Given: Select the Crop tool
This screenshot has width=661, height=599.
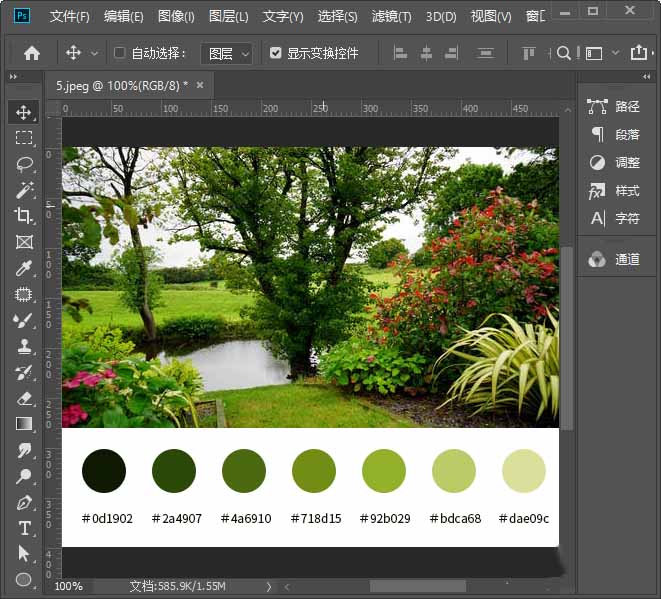Looking at the screenshot, I should click(x=24, y=216).
